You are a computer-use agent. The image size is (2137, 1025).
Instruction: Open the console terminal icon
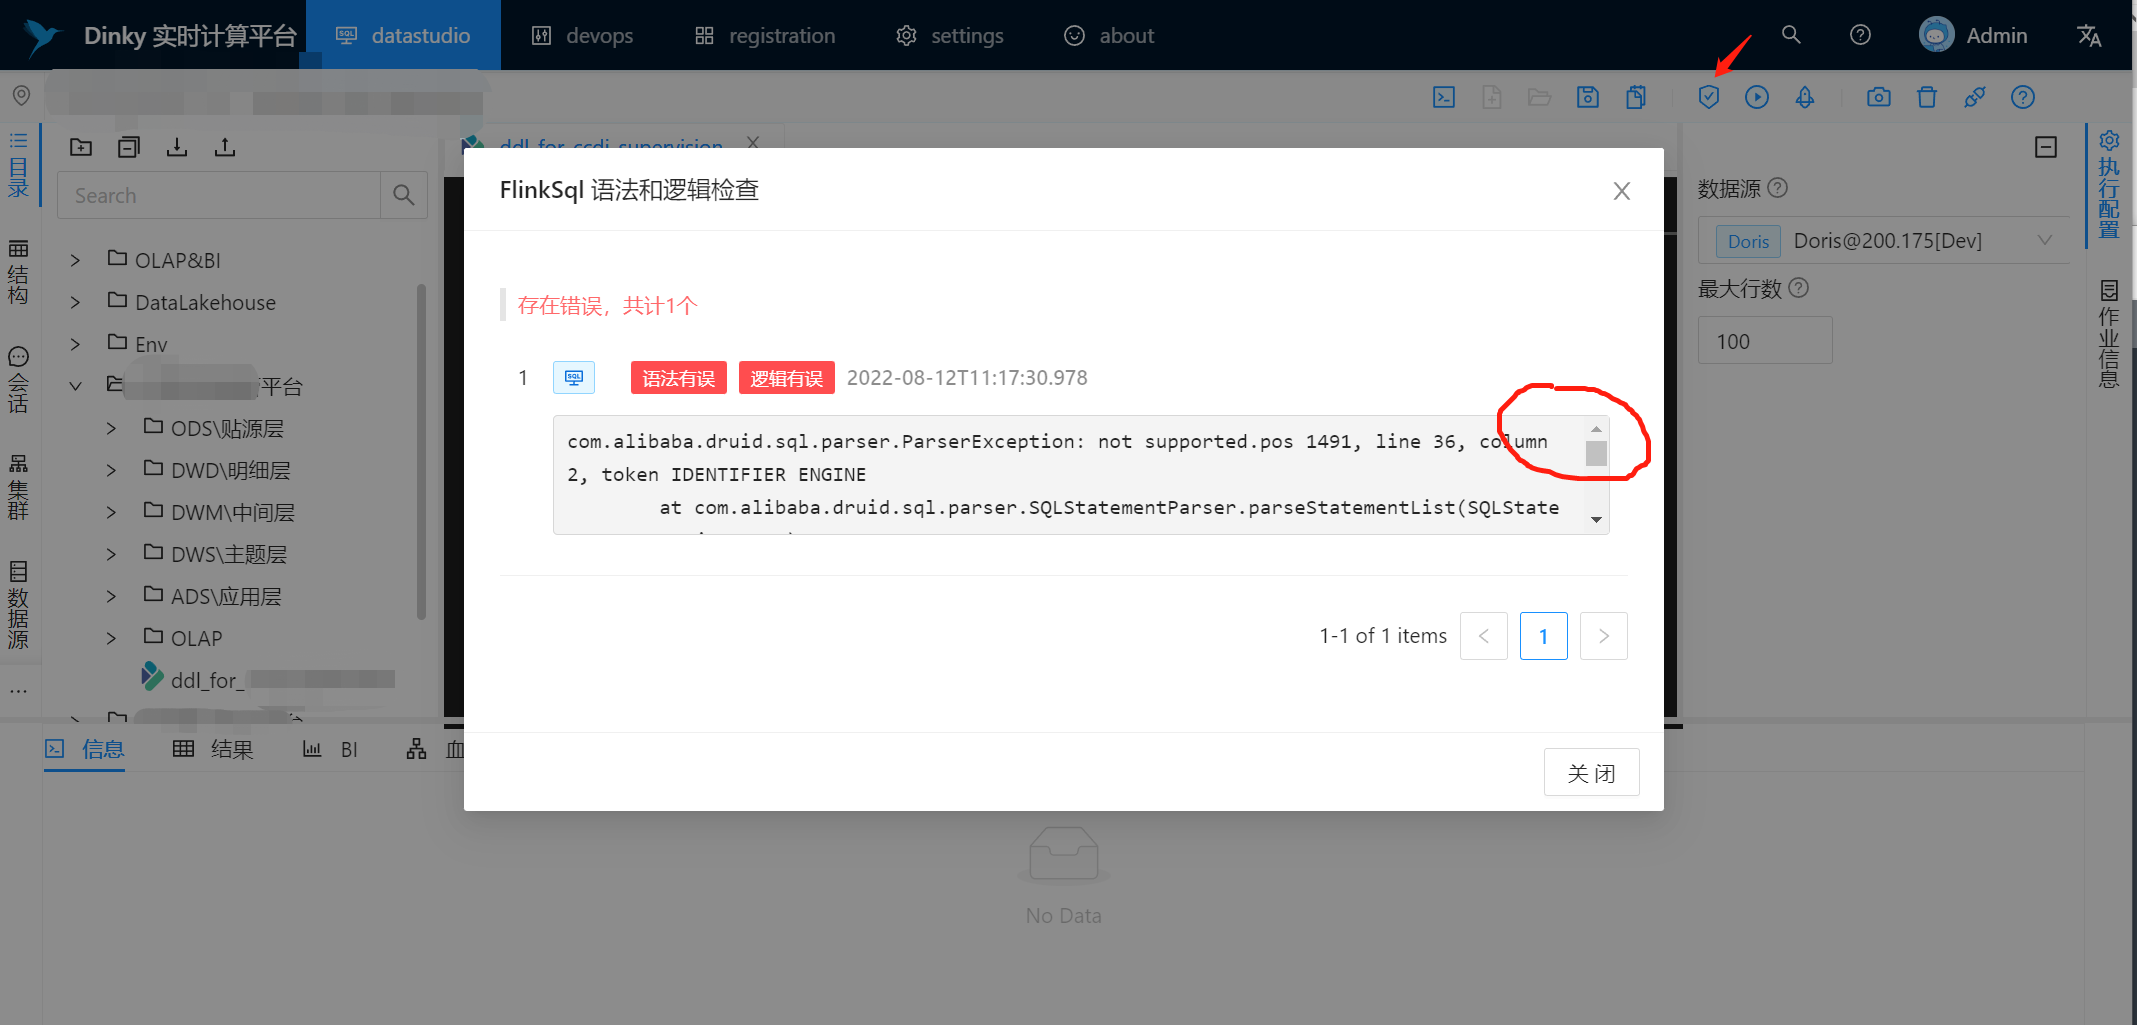(1443, 97)
